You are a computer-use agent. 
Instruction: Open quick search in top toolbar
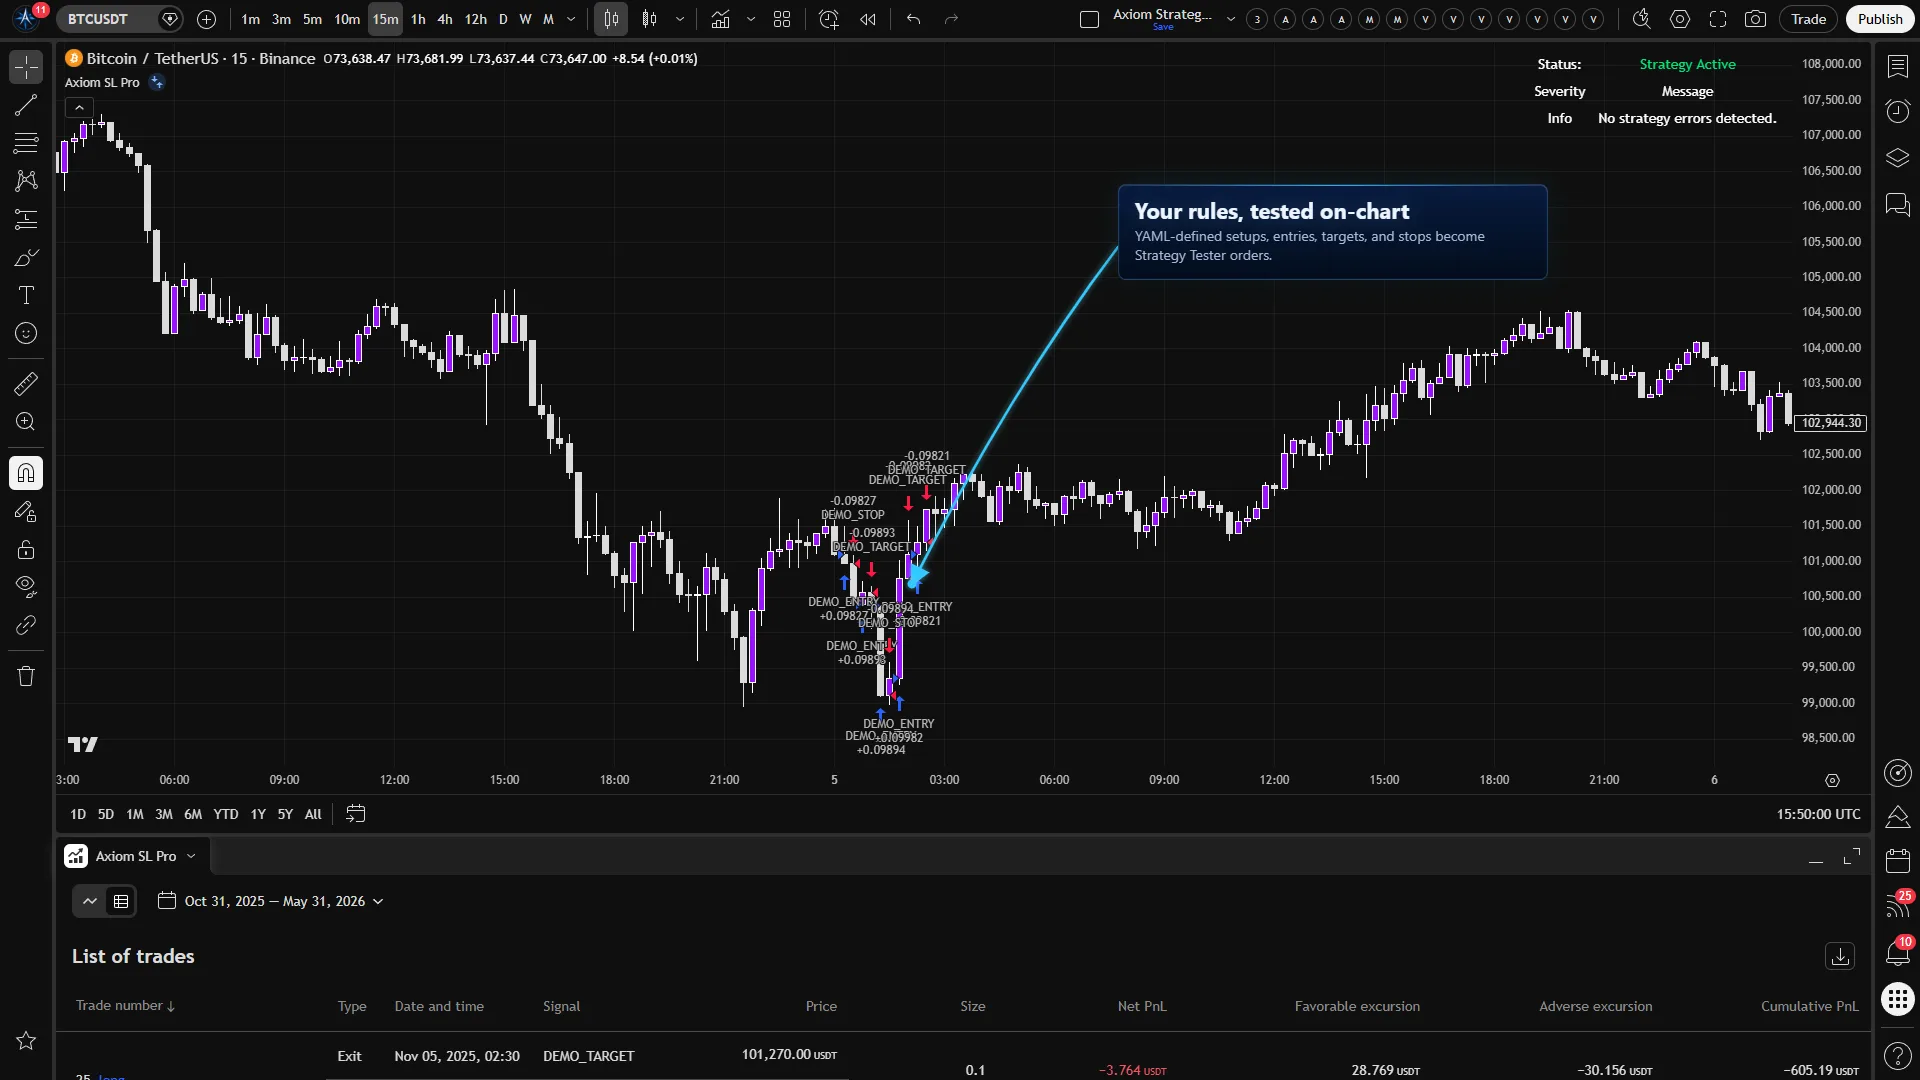(x=1641, y=19)
